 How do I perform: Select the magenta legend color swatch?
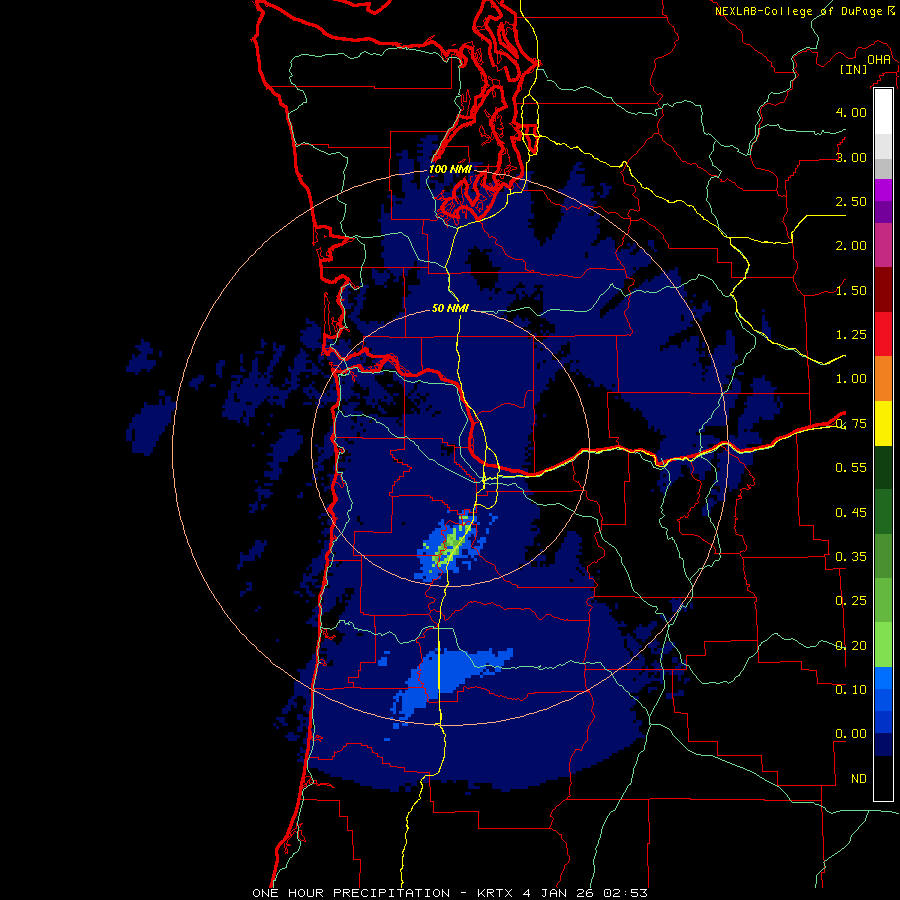click(883, 190)
